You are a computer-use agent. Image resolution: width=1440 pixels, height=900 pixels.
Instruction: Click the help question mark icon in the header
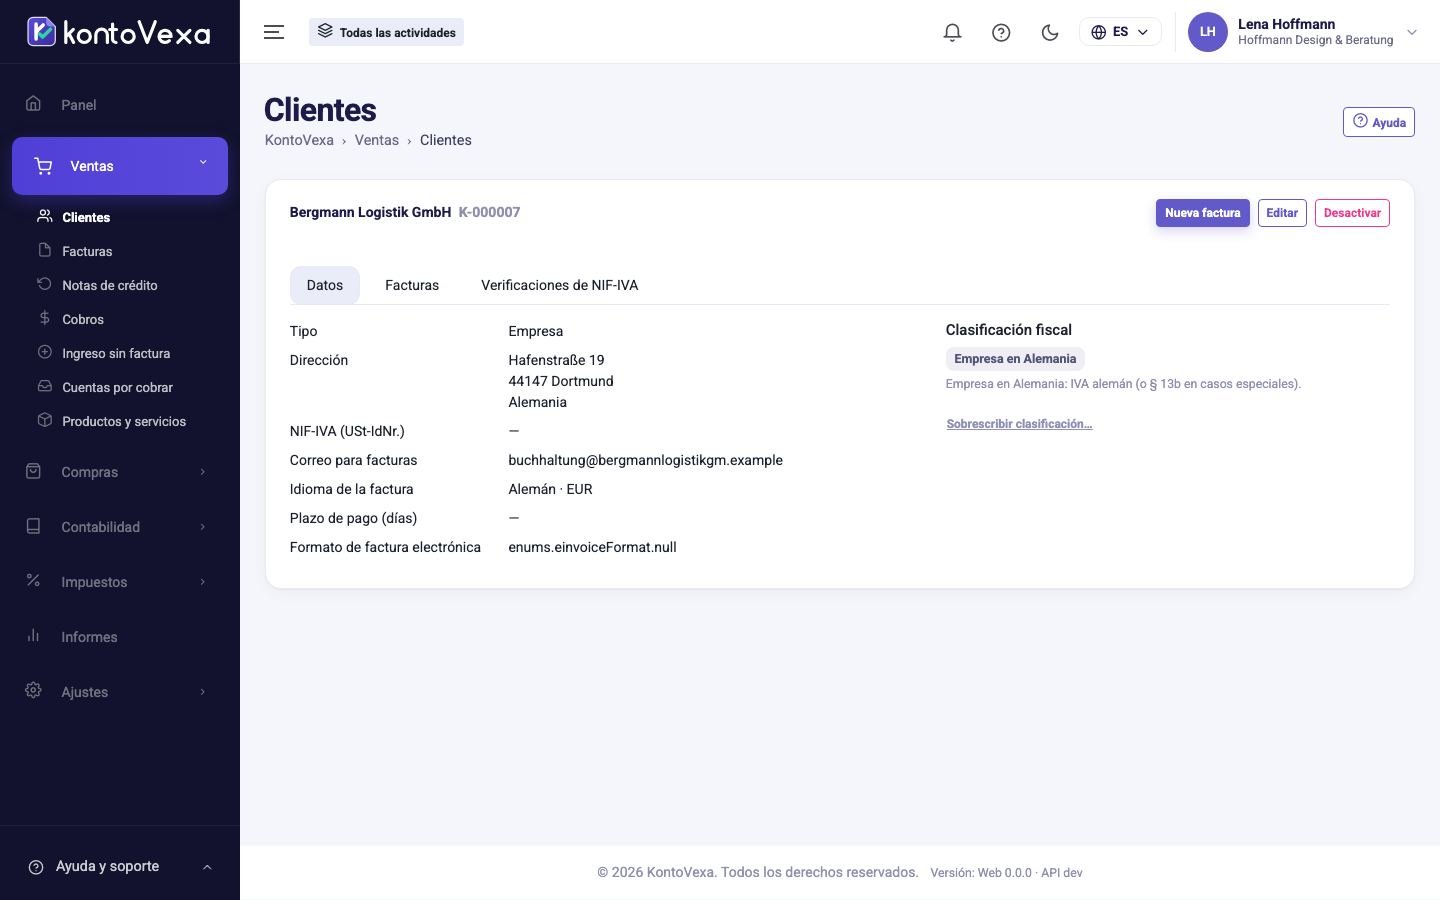[x=1001, y=32]
